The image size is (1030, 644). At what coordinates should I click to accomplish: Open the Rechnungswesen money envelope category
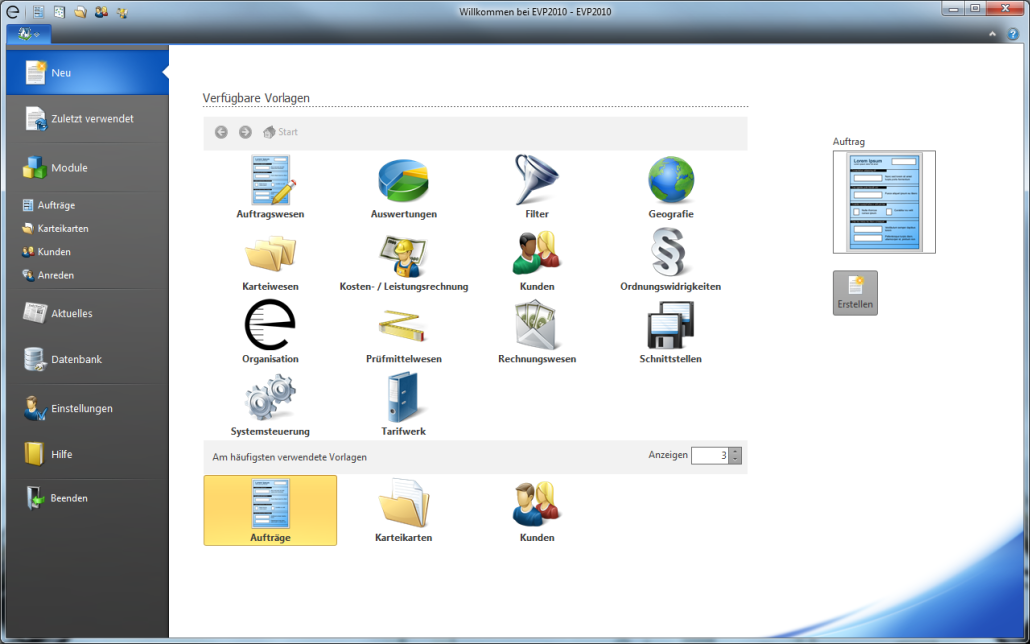click(x=537, y=332)
